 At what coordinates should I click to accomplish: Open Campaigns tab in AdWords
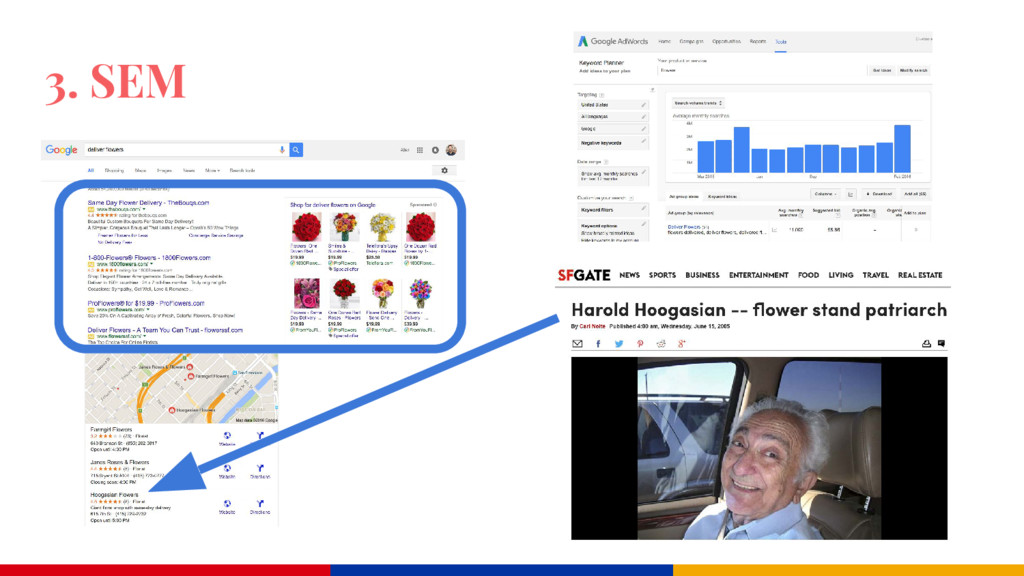click(x=691, y=41)
